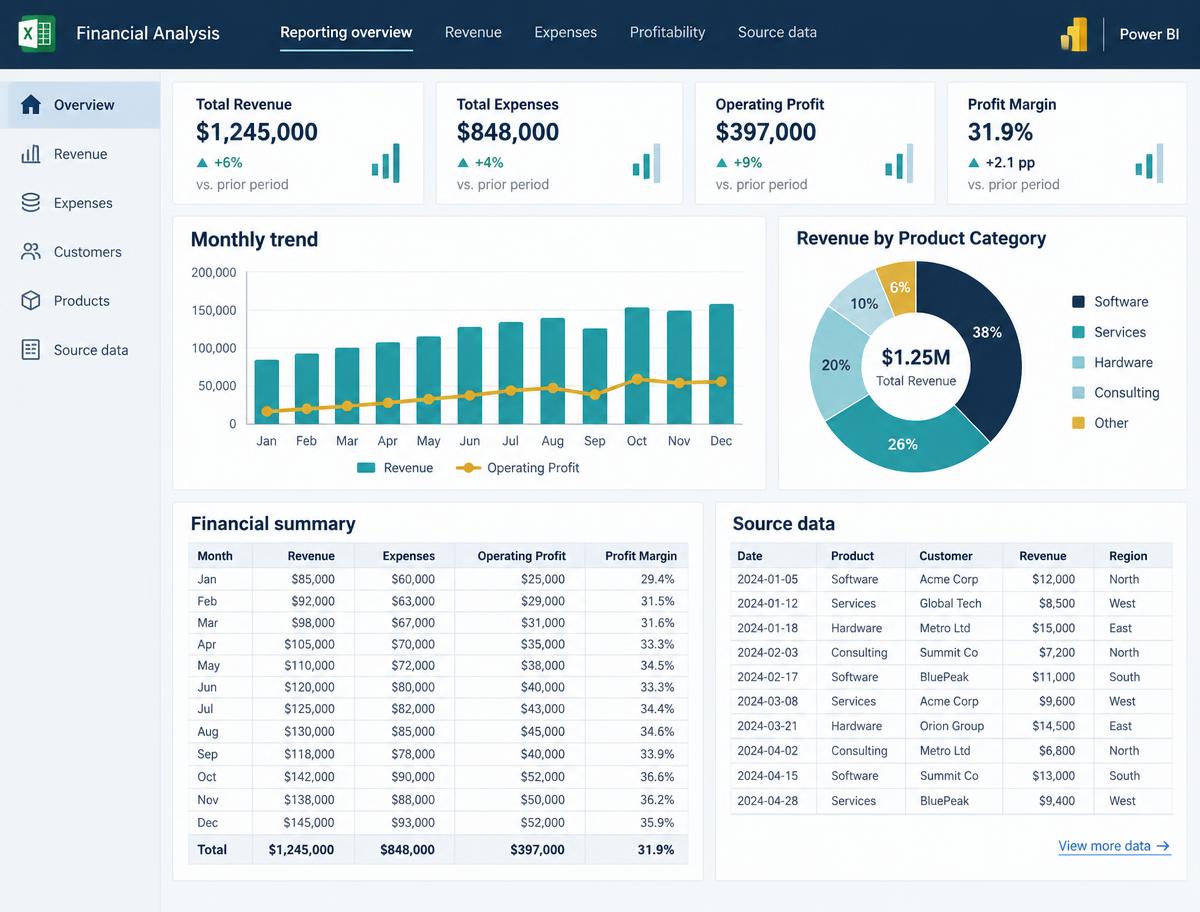
Task: Click the Services legend color swatch
Action: [x=1078, y=332]
